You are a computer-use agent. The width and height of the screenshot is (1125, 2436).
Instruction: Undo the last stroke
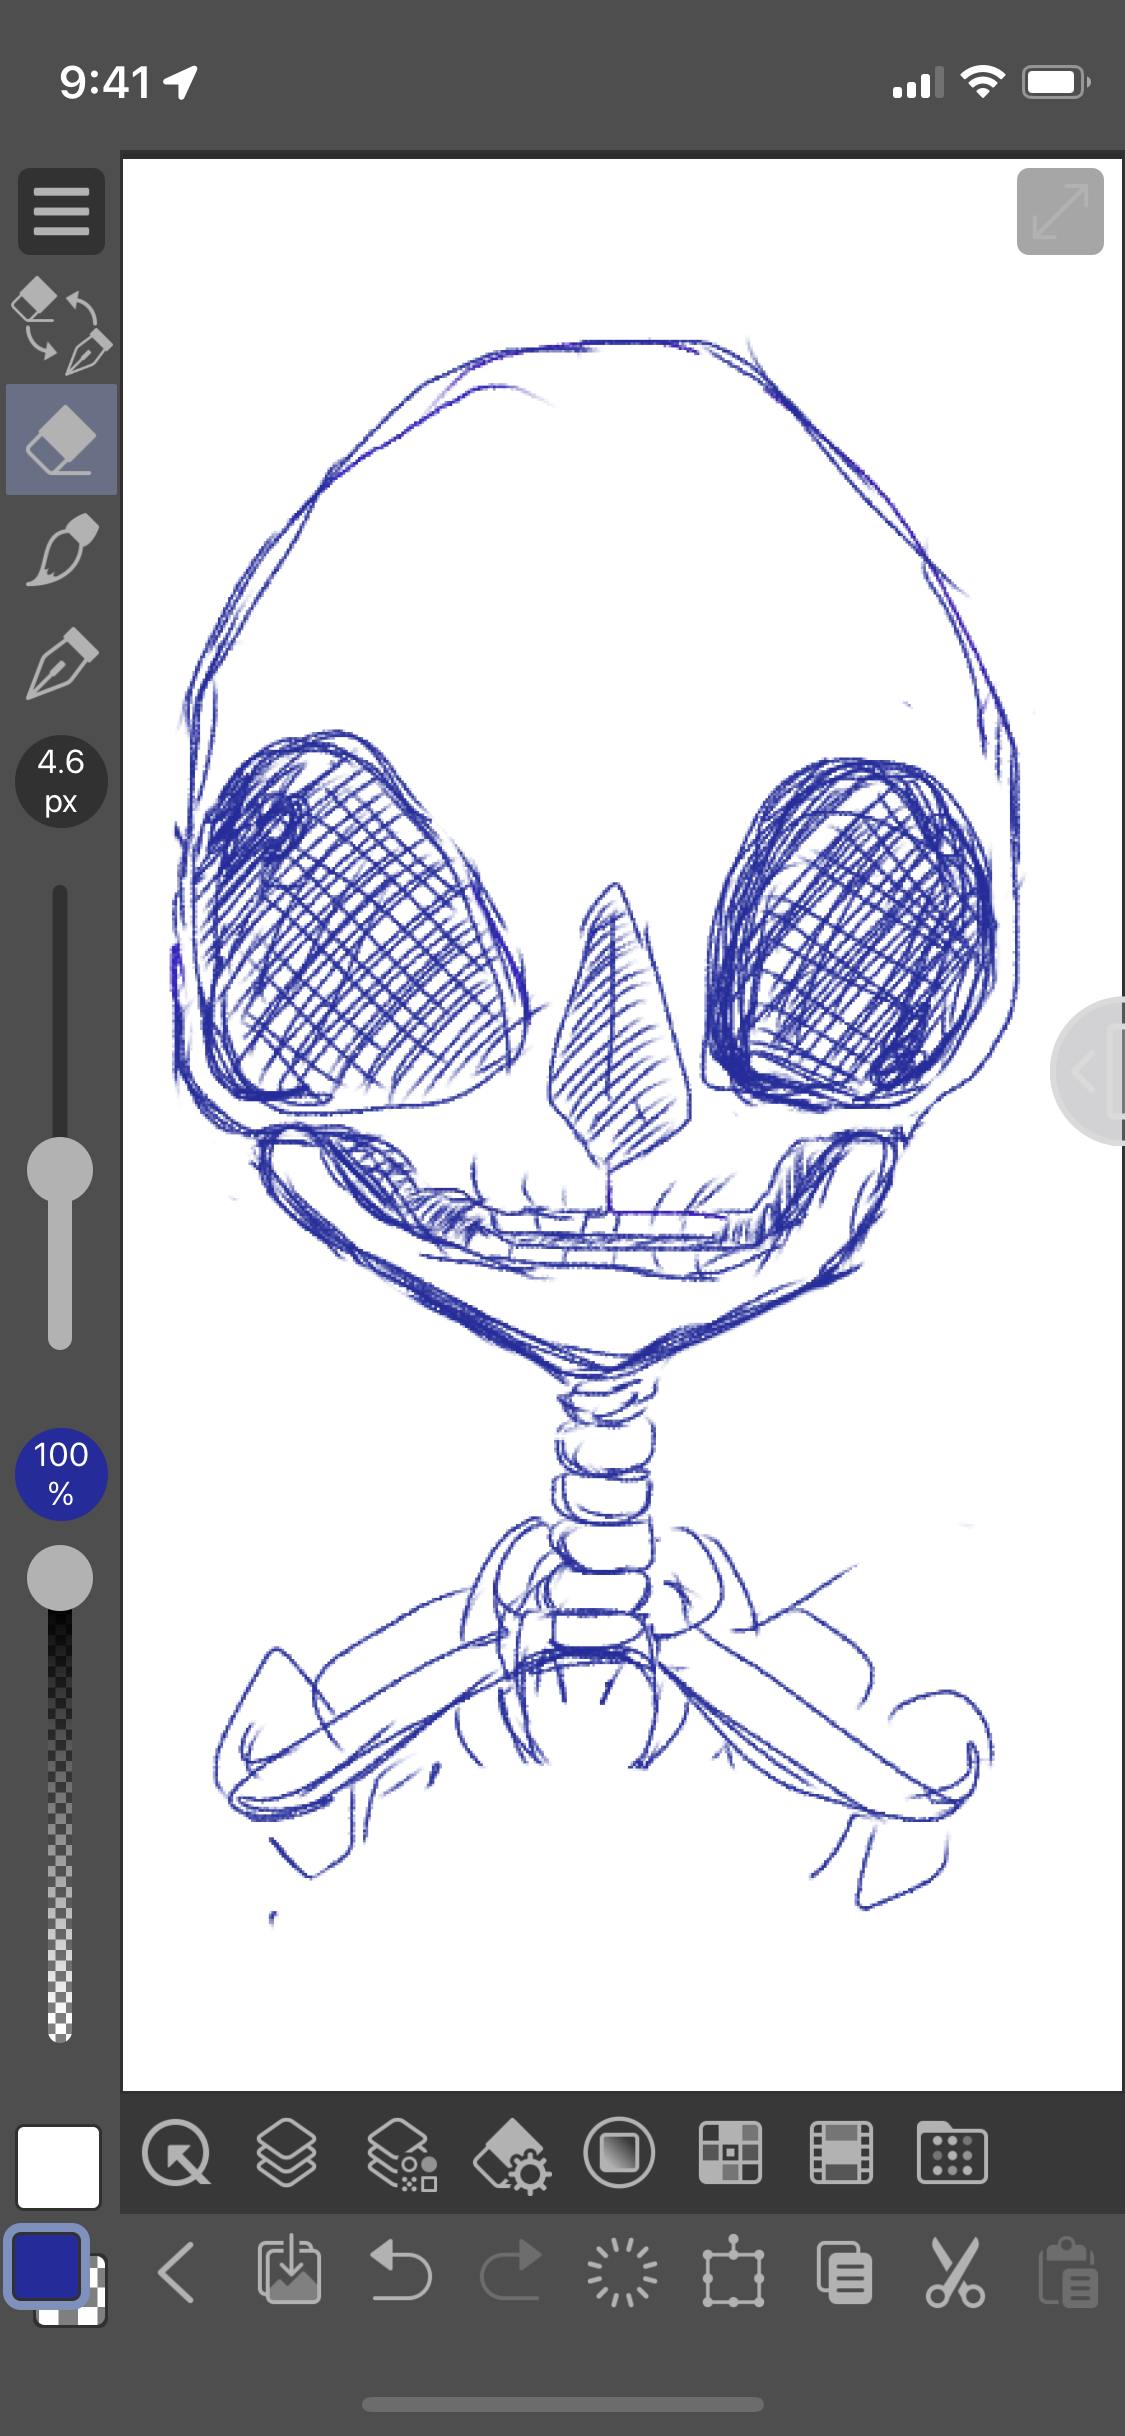tap(401, 2270)
